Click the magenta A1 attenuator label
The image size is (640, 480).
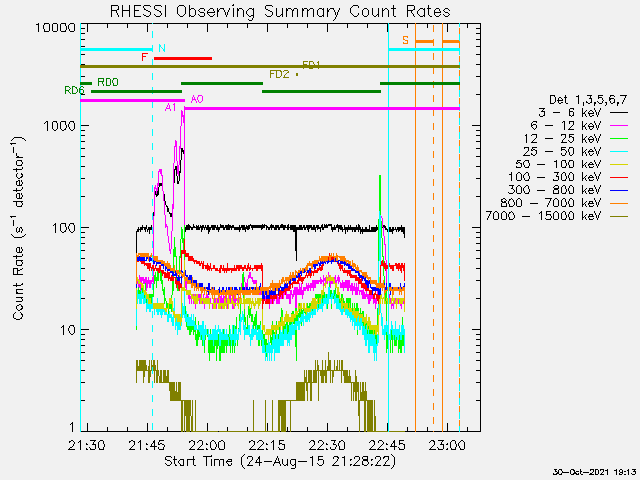[170, 108]
